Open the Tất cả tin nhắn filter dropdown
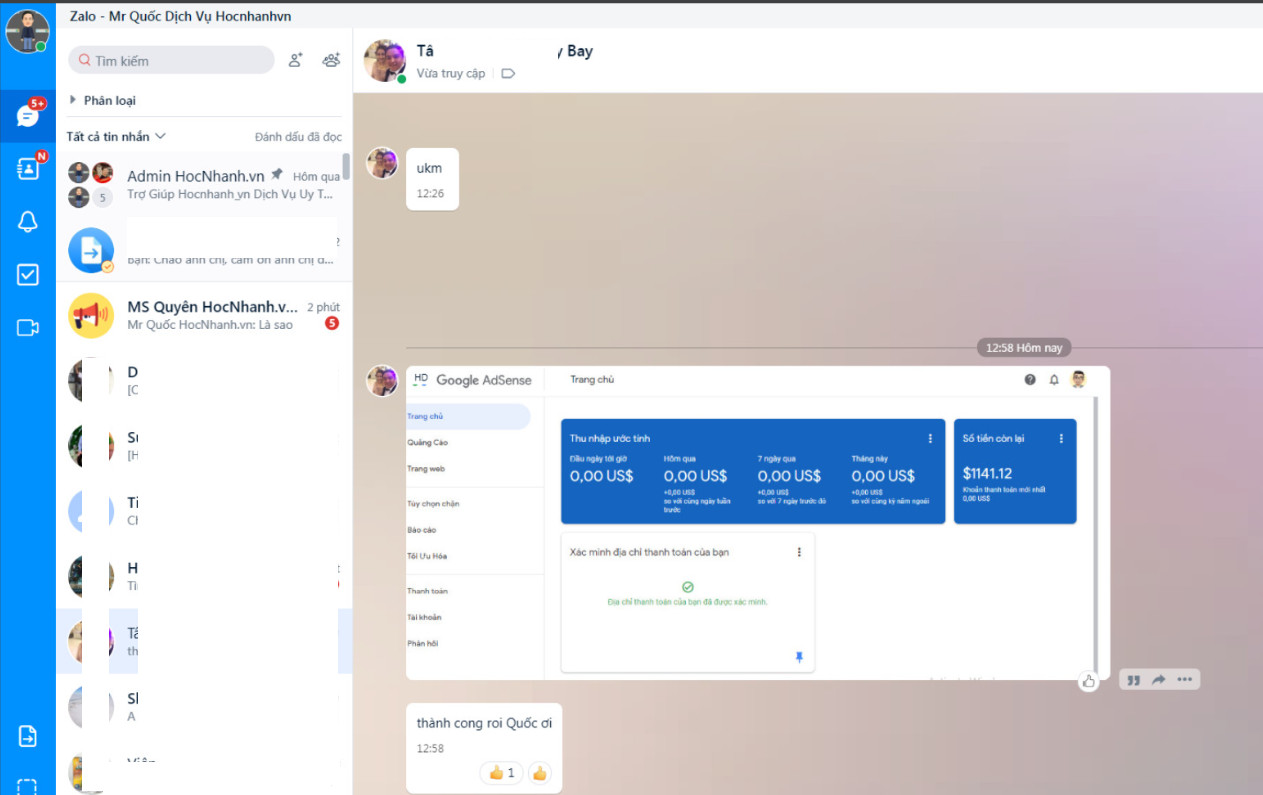Image resolution: width=1263 pixels, height=795 pixels. click(x=116, y=136)
